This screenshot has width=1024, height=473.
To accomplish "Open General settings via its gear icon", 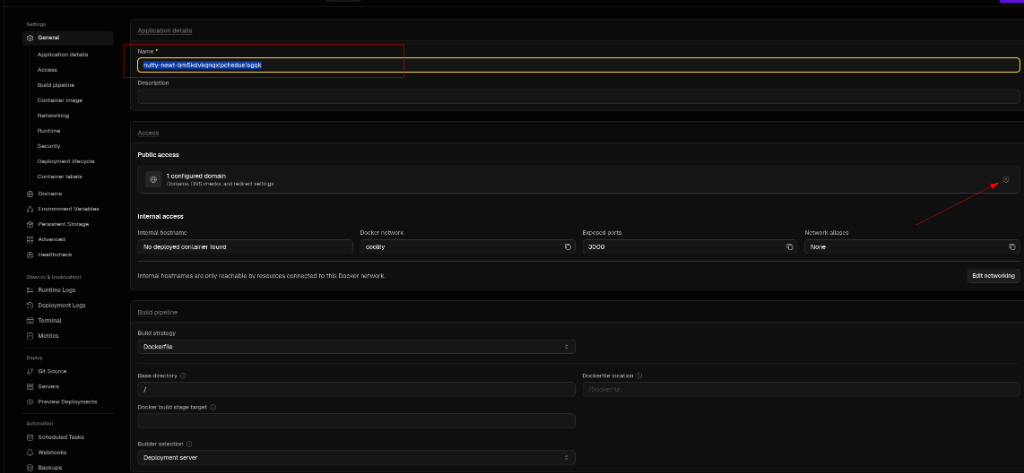I will (30, 38).
